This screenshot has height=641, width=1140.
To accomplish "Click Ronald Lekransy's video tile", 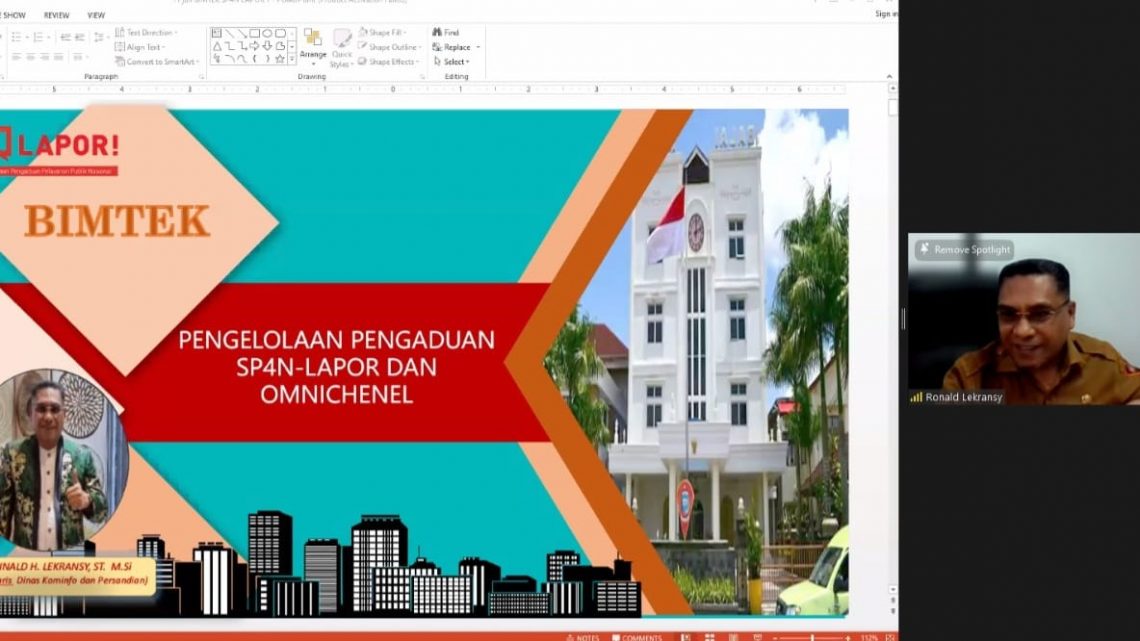I will pos(1024,318).
